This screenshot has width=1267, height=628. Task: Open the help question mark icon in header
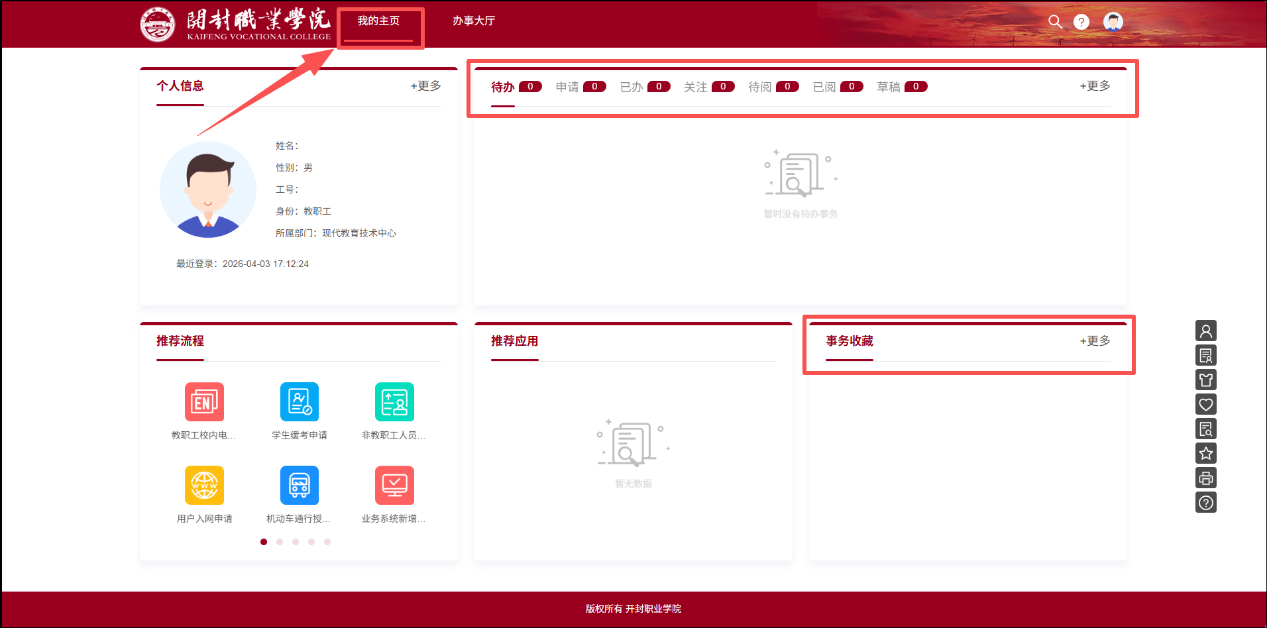pos(1081,22)
